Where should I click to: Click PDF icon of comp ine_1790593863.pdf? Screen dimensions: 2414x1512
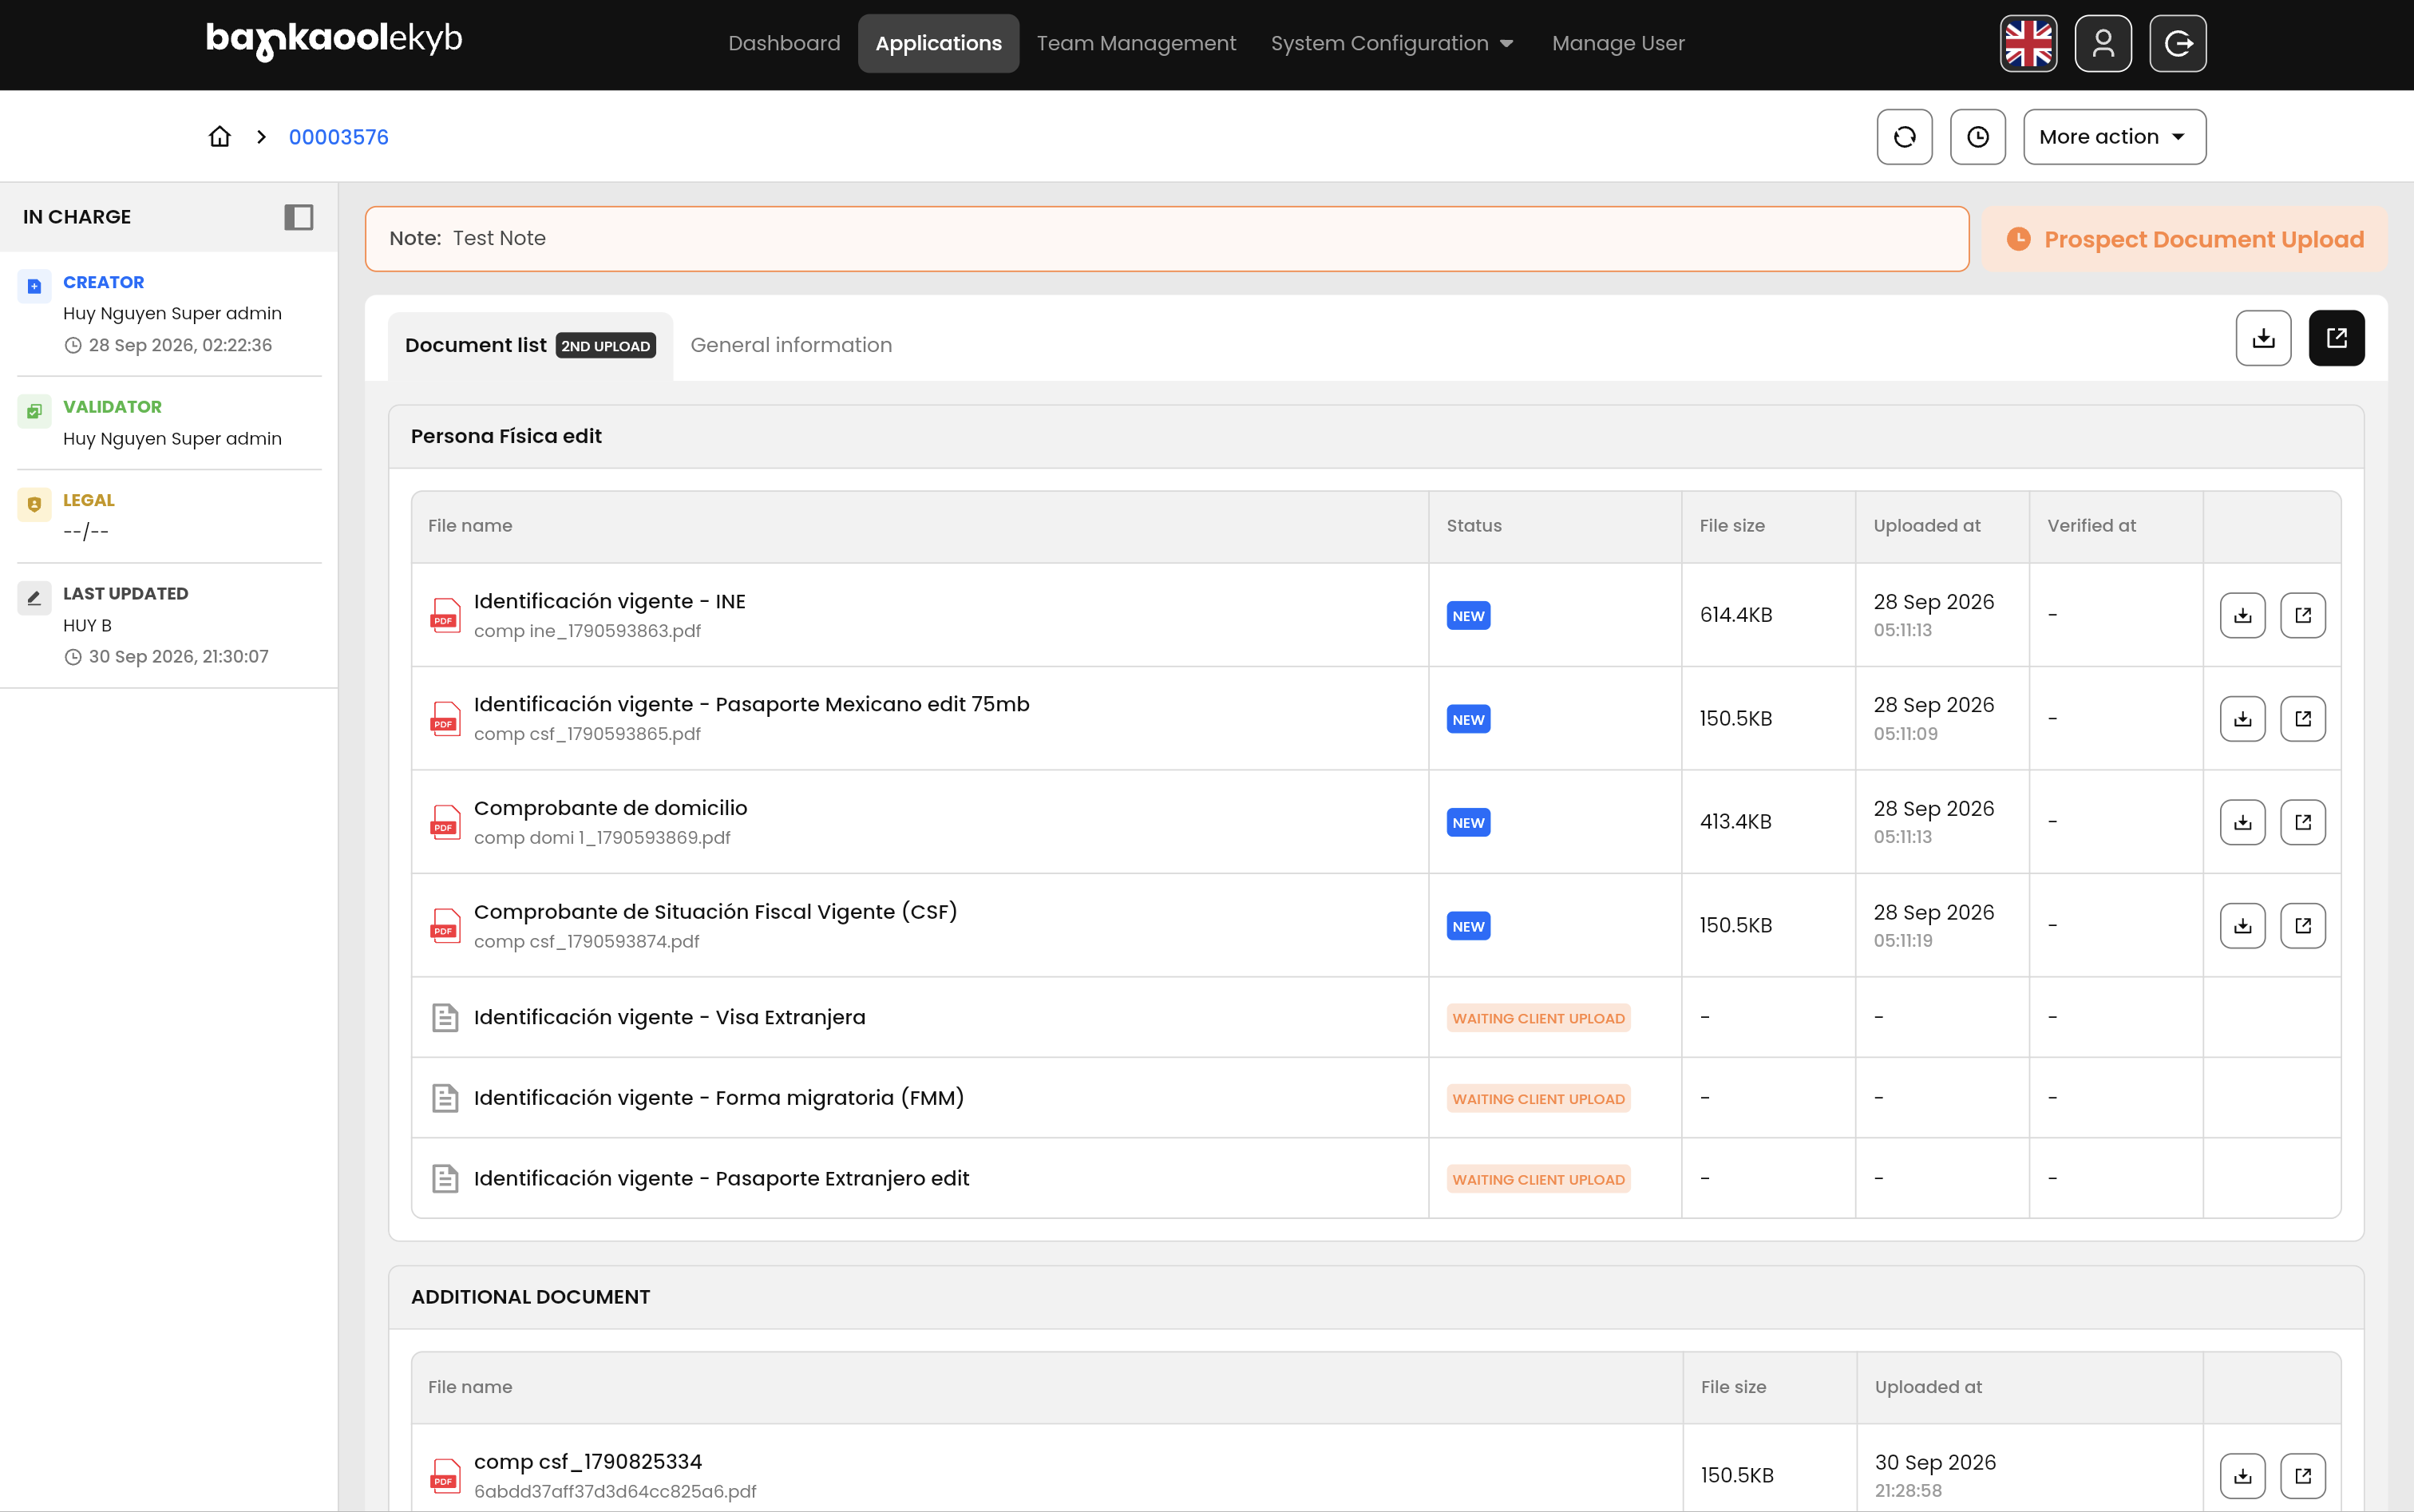click(x=445, y=615)
